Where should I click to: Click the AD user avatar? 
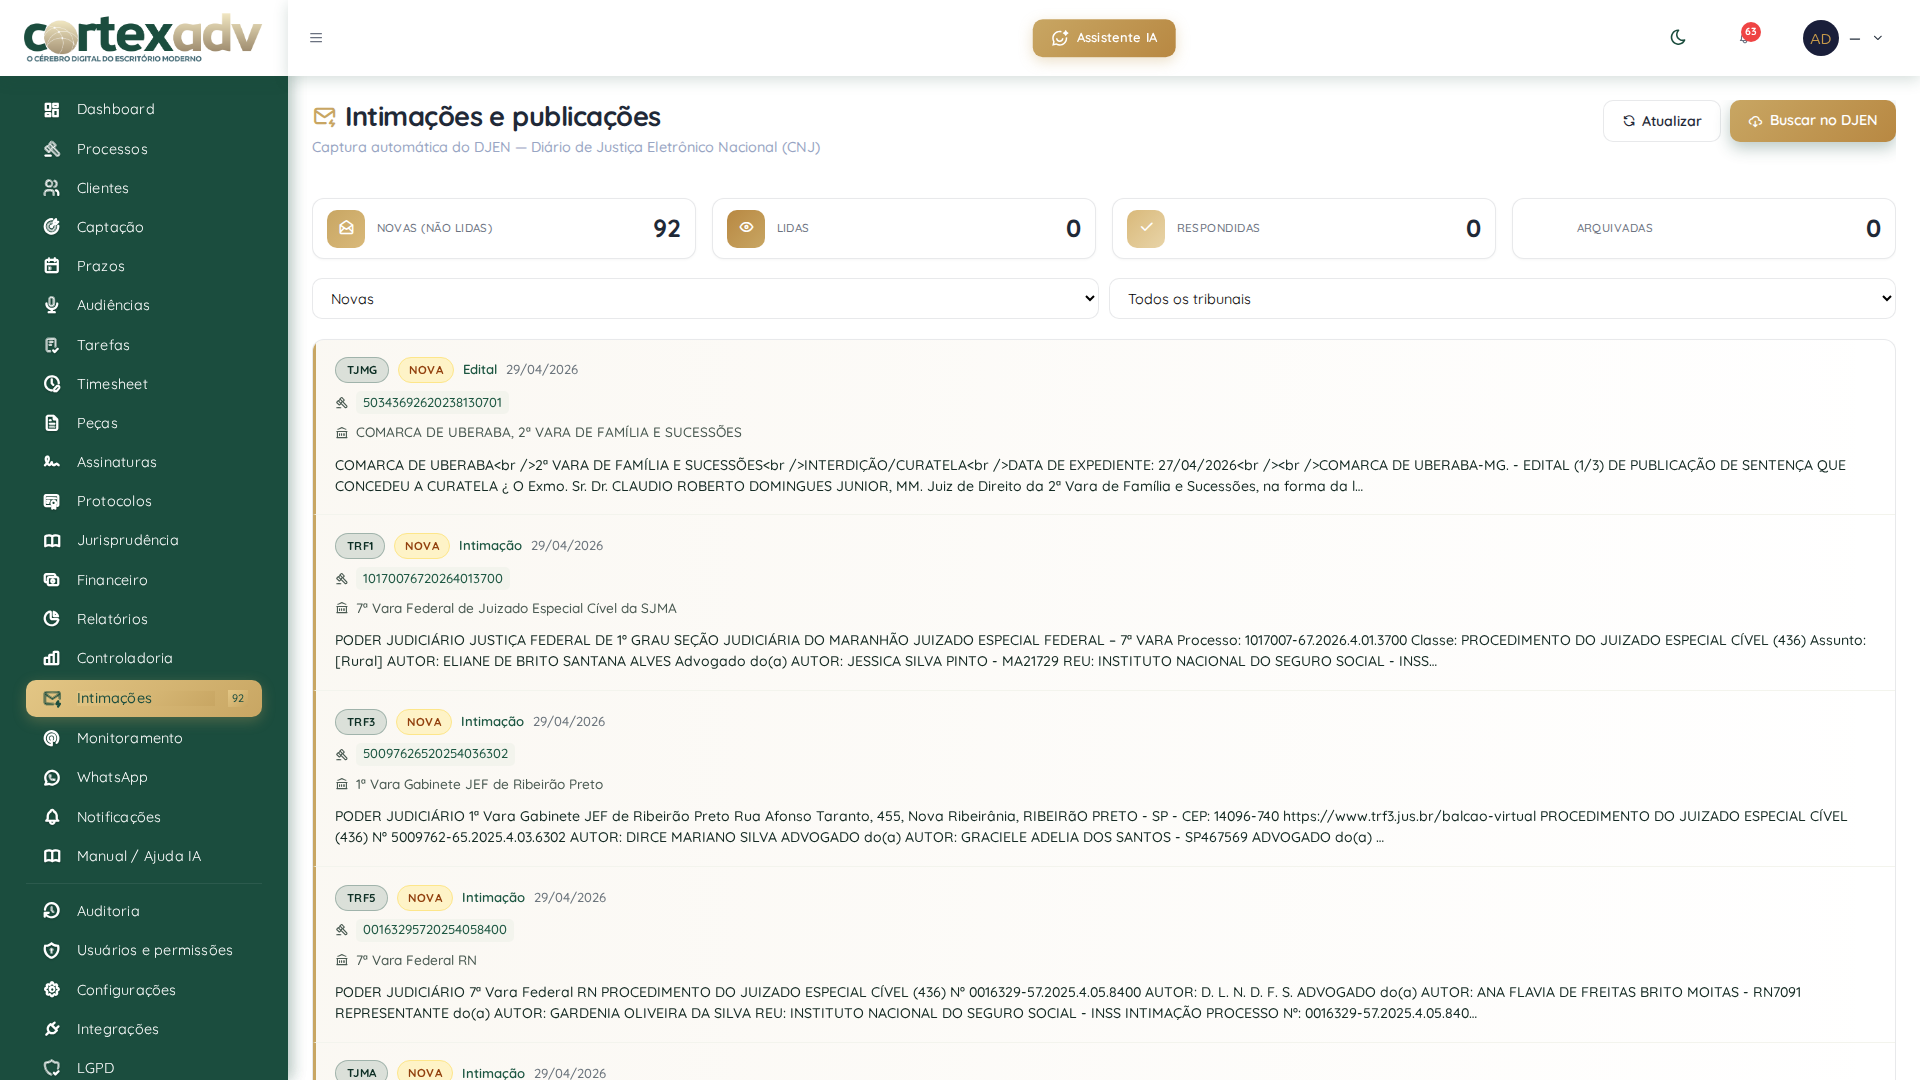(x=1820, y=38)
